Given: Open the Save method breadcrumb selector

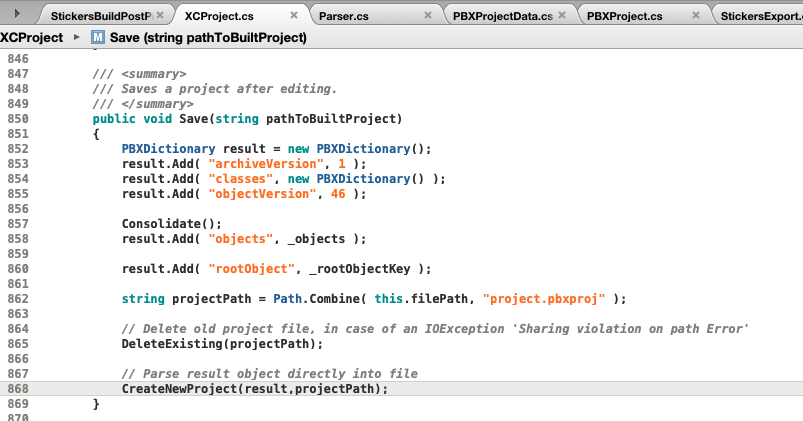Looking at the screenshot, I should (208, 37).
